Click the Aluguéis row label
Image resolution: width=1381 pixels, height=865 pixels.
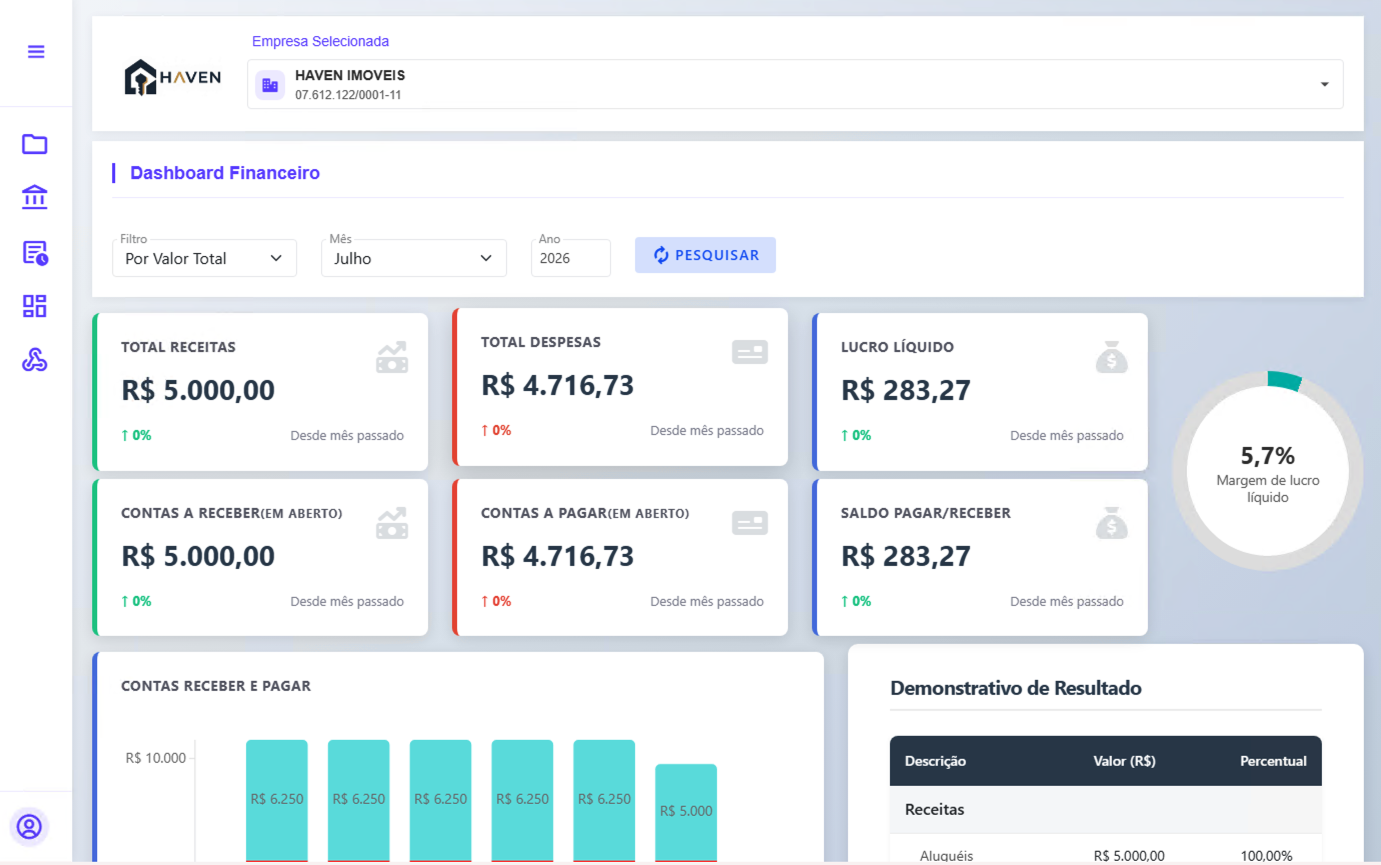click(946, 856)
